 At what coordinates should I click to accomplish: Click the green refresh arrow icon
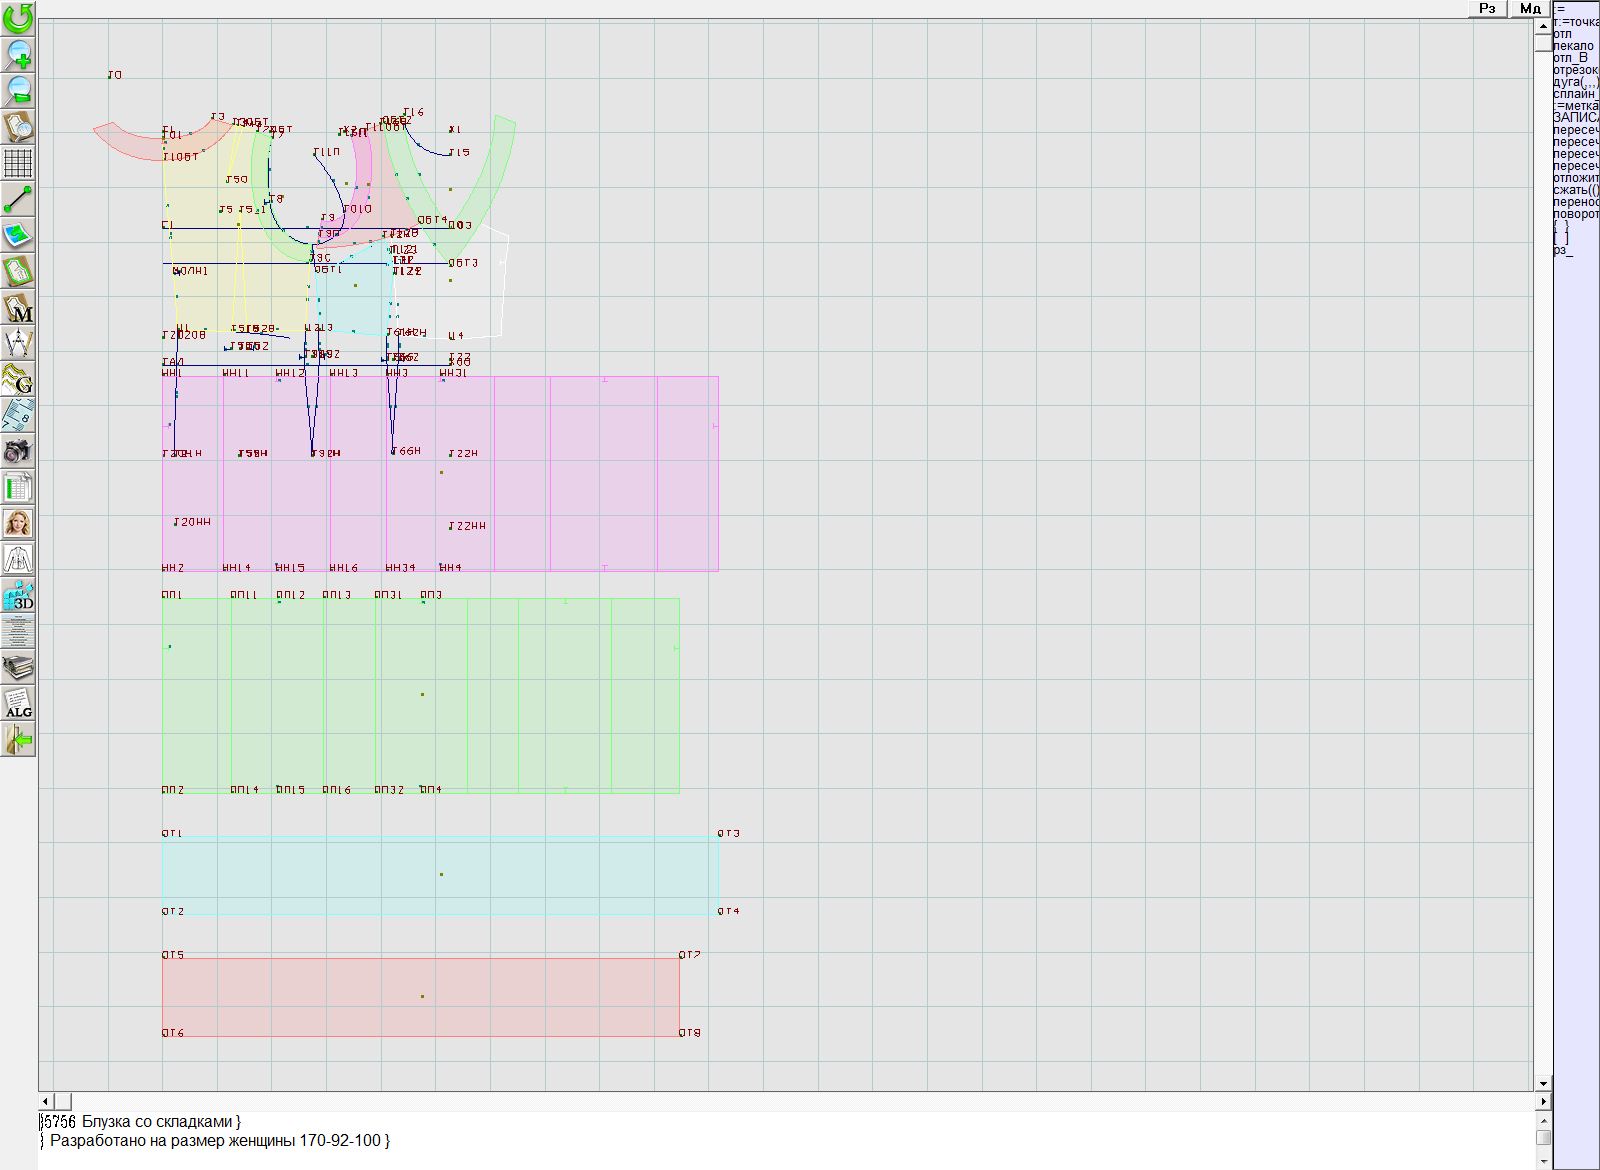pos(18,18)
